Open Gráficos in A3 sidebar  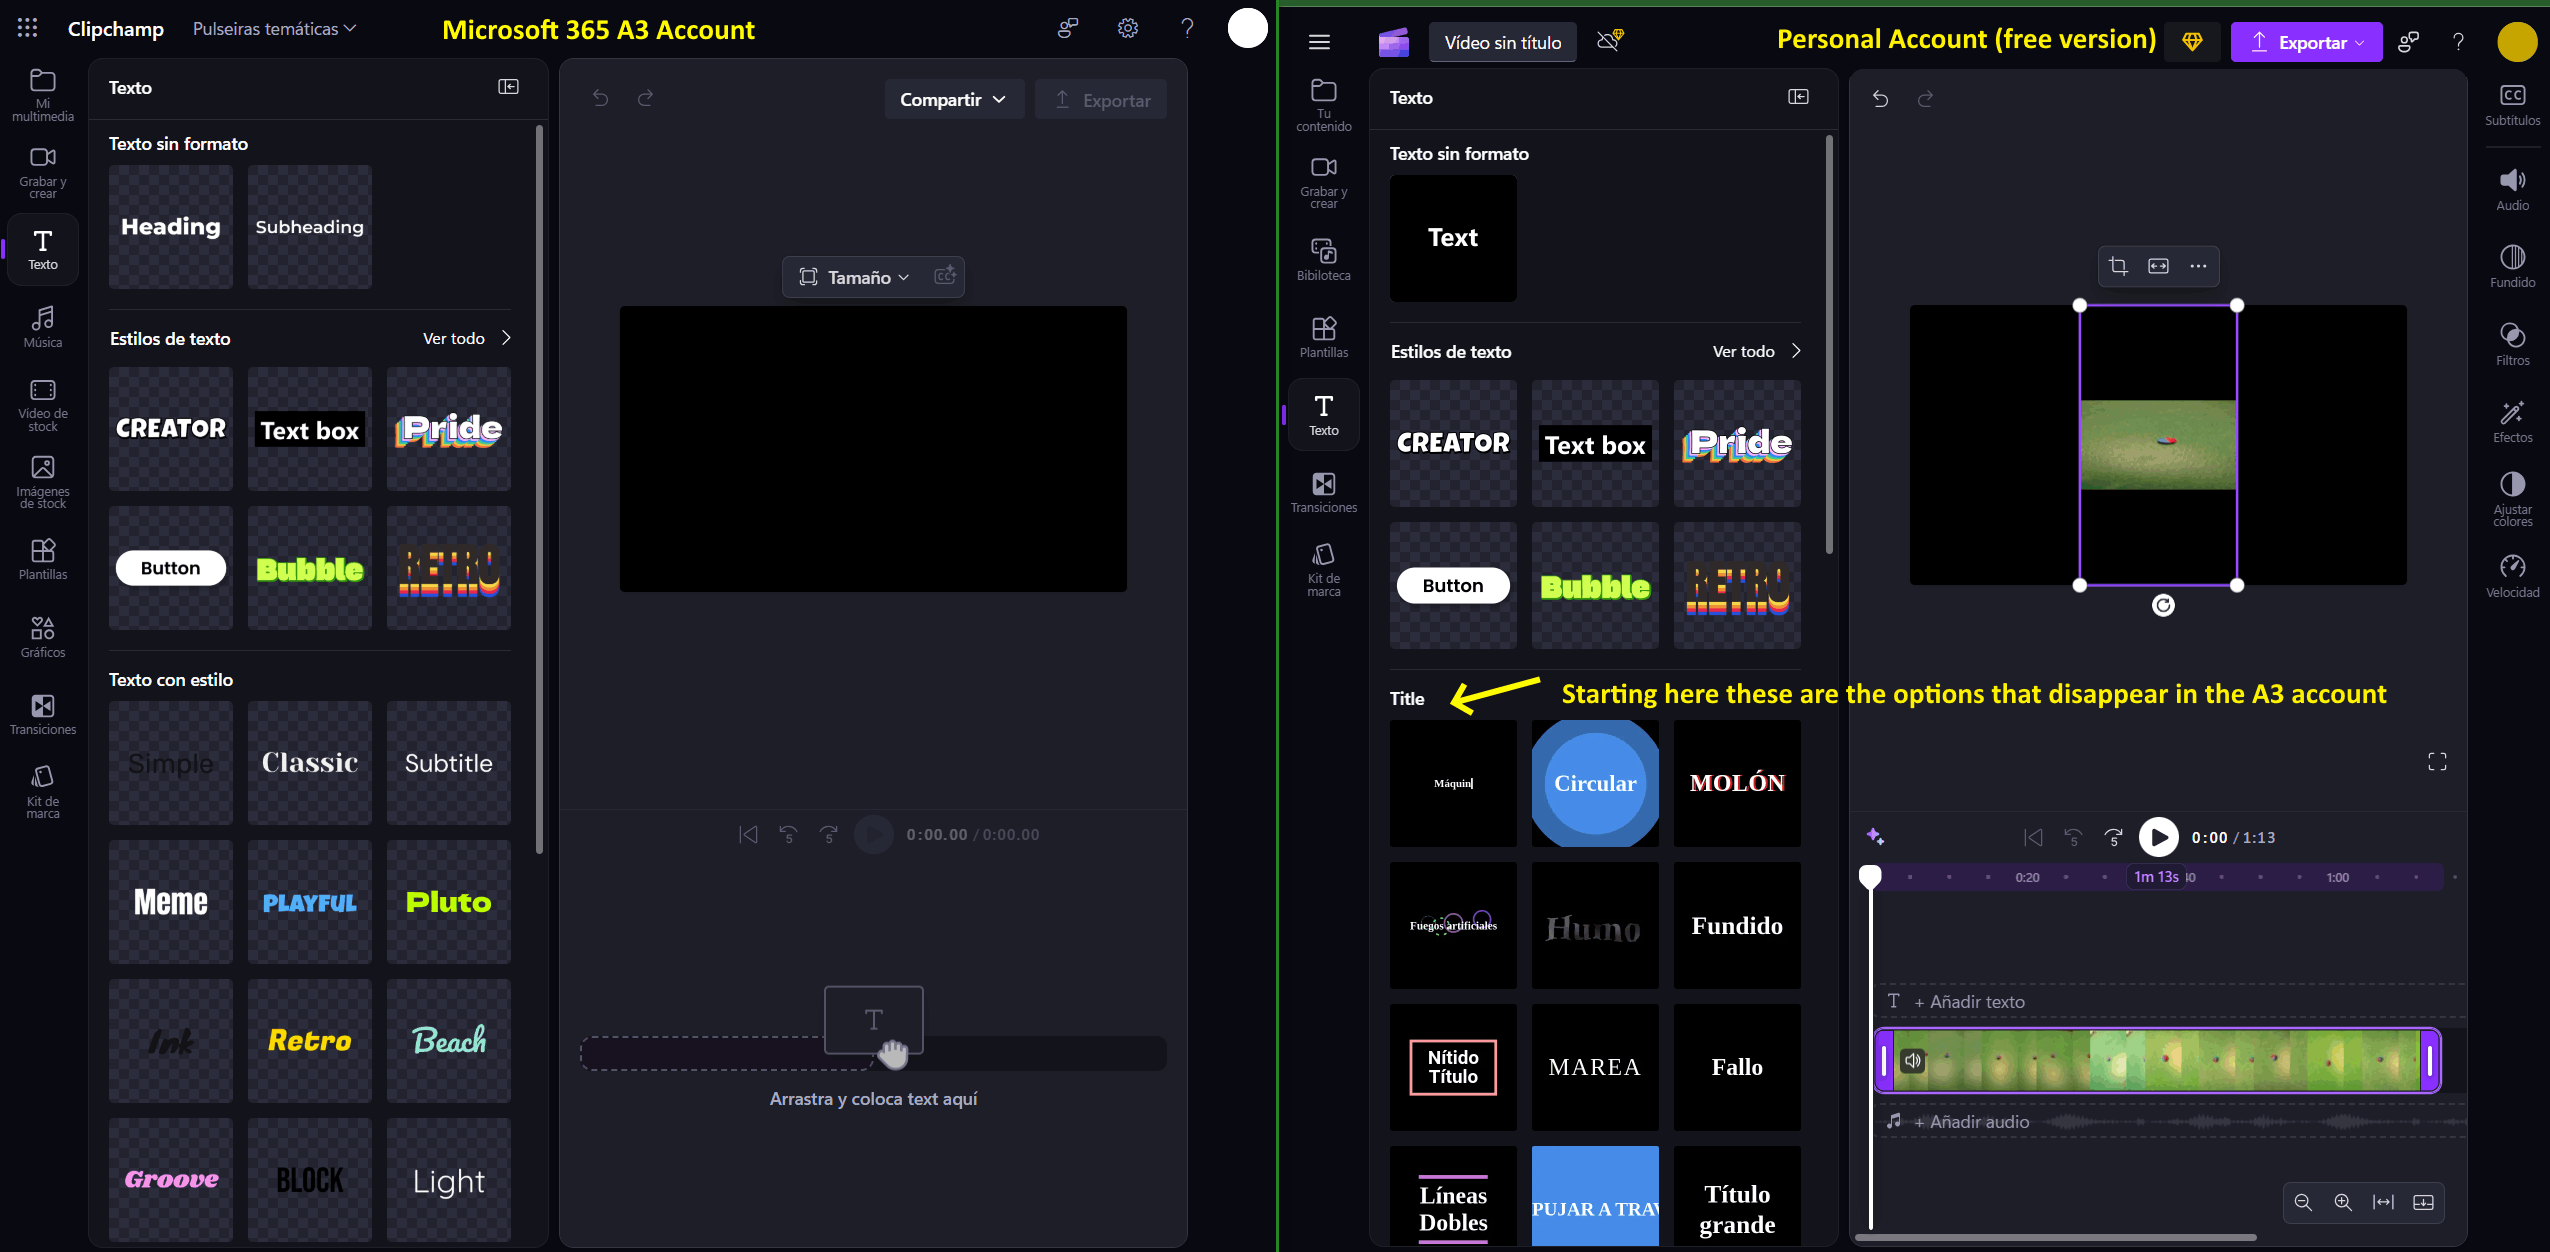[x=43, y=638]
